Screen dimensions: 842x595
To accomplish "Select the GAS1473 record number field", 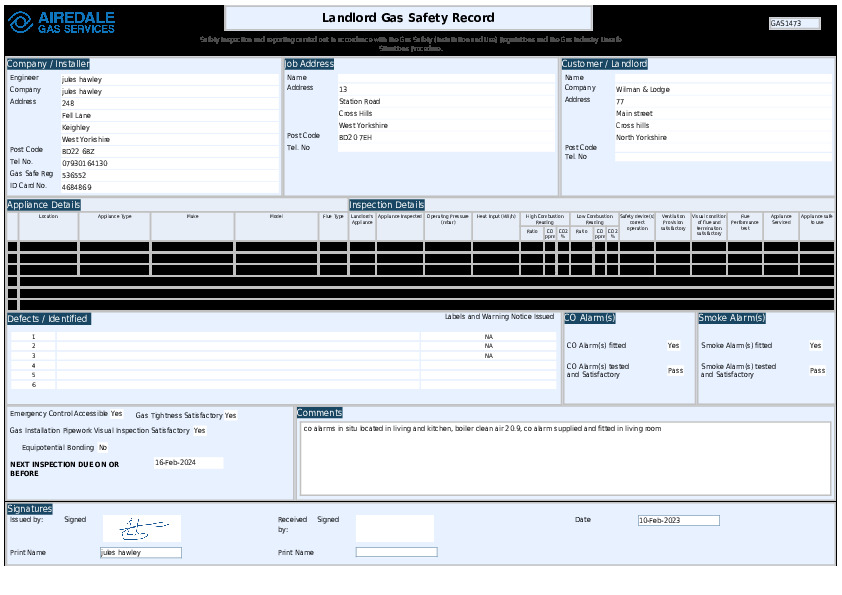I will click(x=794, y=23).
